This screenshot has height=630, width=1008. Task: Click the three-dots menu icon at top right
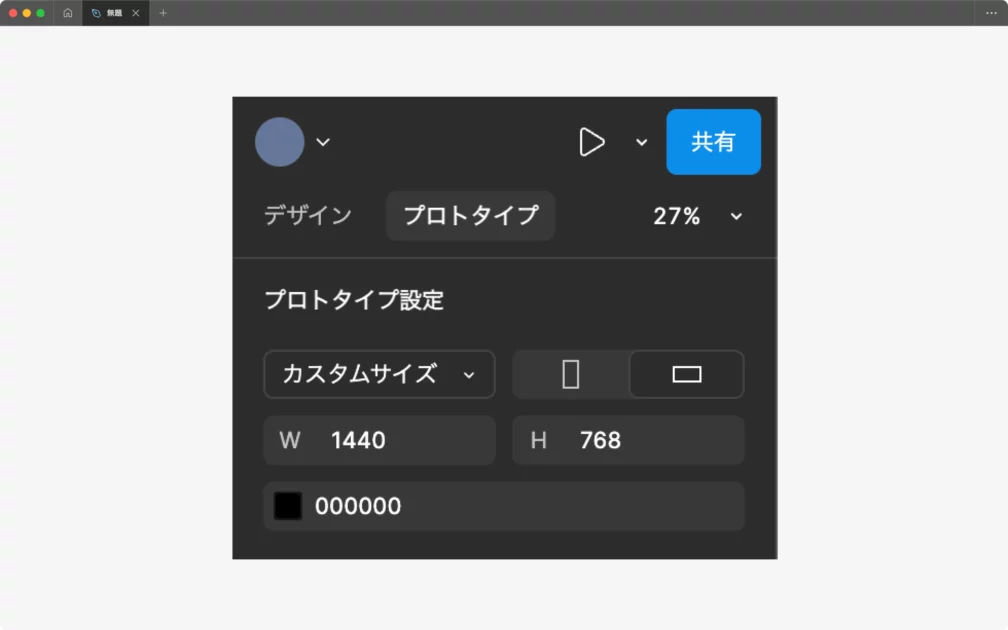point(991,13)
